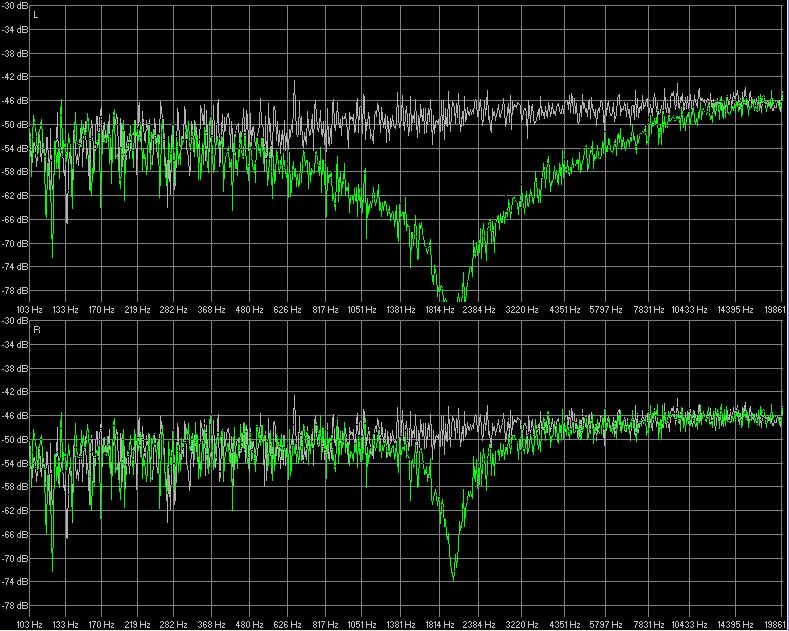The height and width of the screenshot is (631, 789).
Task: Select the 1051 Hz label under L graph
Action: tap(362, 310)
